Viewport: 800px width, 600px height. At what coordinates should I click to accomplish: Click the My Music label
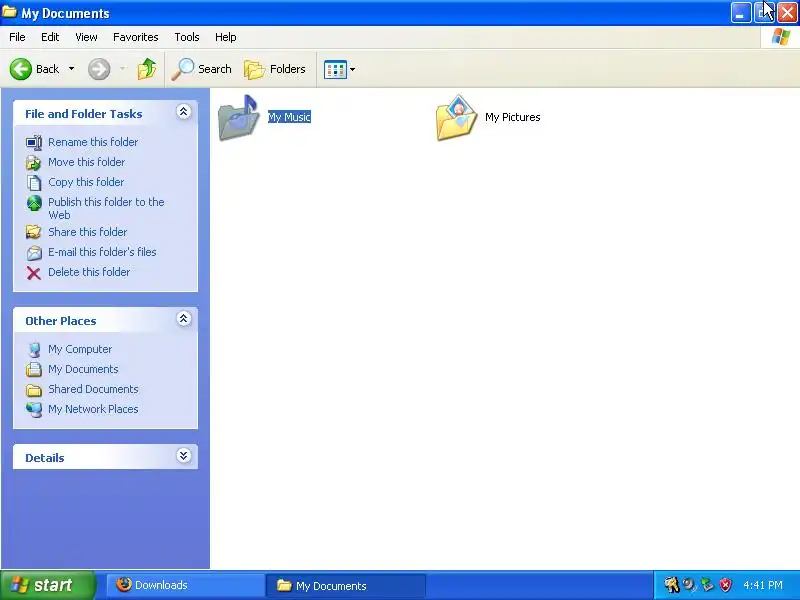pyautogui.click(x=289, y=117)
